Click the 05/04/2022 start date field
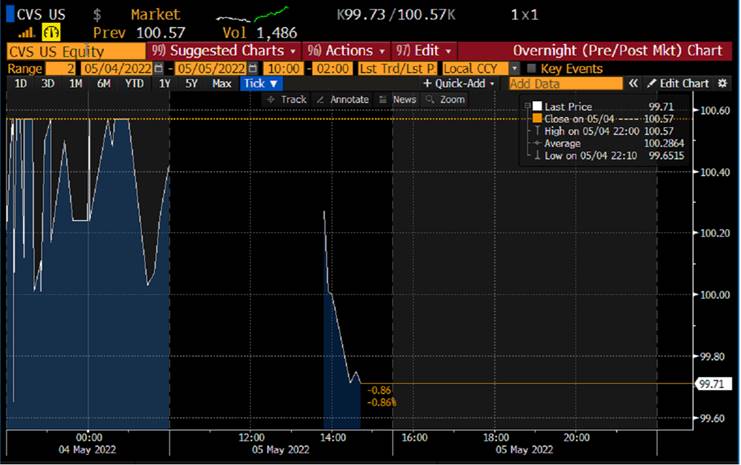 pos(118,69)
